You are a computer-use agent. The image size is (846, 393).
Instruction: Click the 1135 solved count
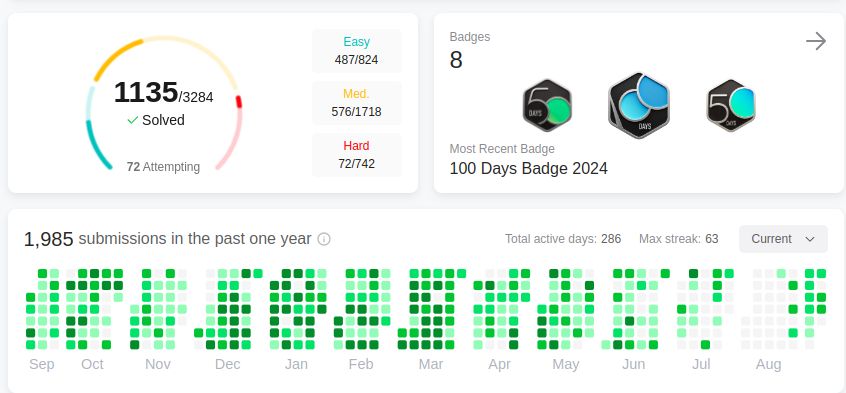point(146,92)
